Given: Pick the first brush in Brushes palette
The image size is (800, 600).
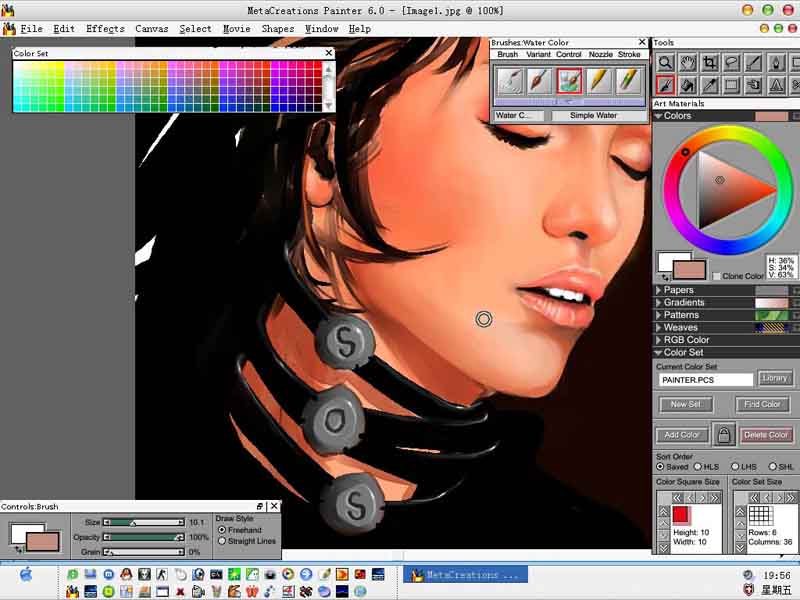Looking at the screenshot, I should point(510,81).
